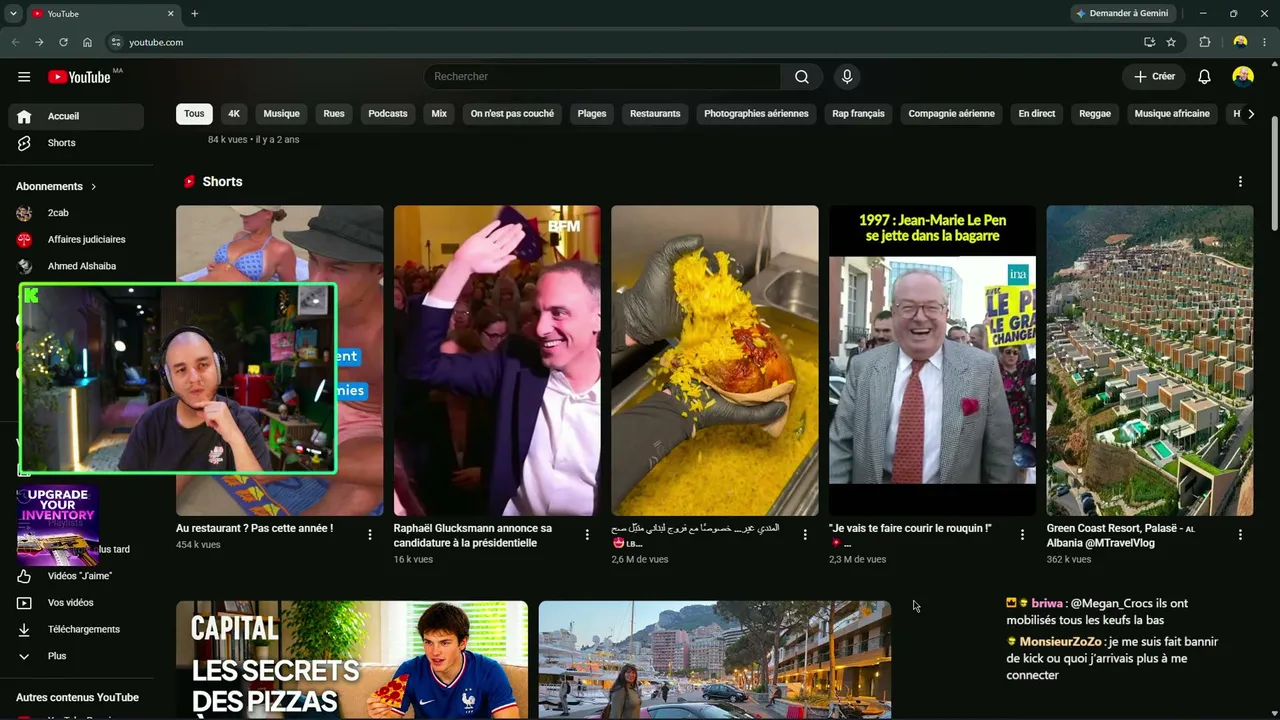Screen dimensions: 1280x720
Task: Open the 2cab channel avatar
Action: tap(24, 213)
